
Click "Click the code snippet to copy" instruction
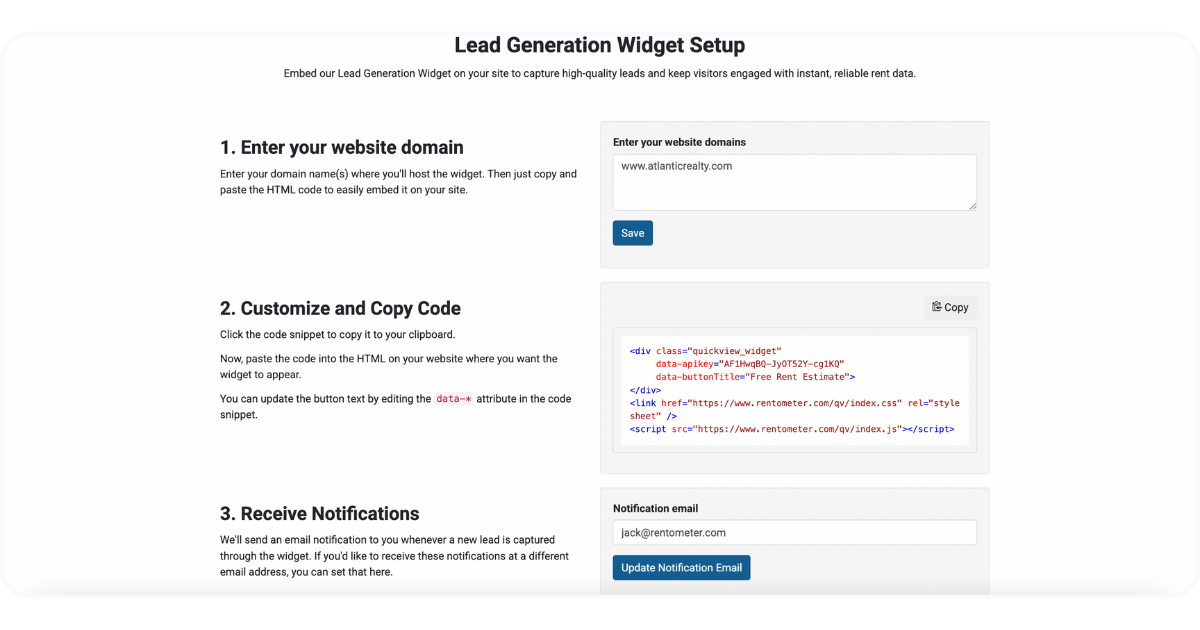point(337,334)
